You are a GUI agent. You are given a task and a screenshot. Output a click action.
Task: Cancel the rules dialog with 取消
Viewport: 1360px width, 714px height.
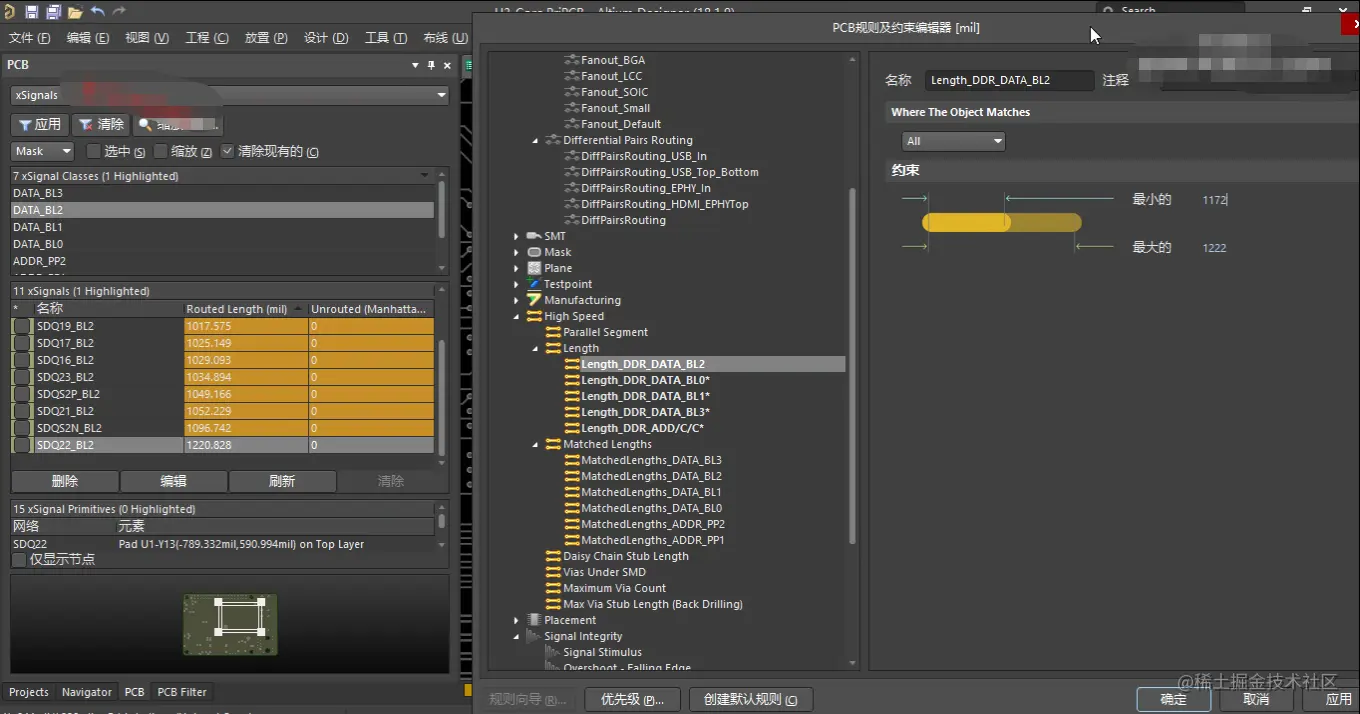pos(1256,699)
